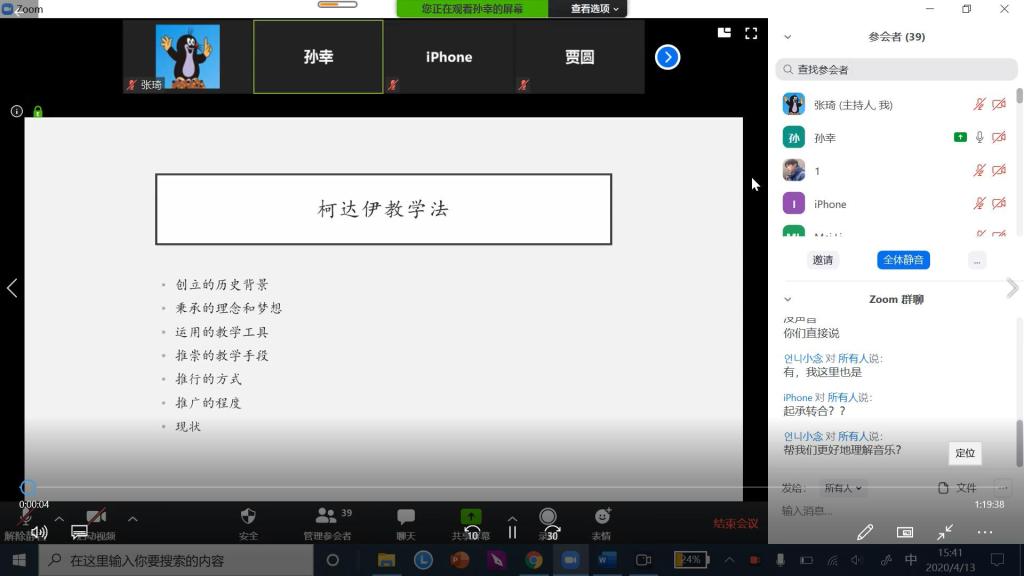This screenshot has width=1024, height=576.
Task: Click the pencil annotate icon
Action: click(865, 532)
